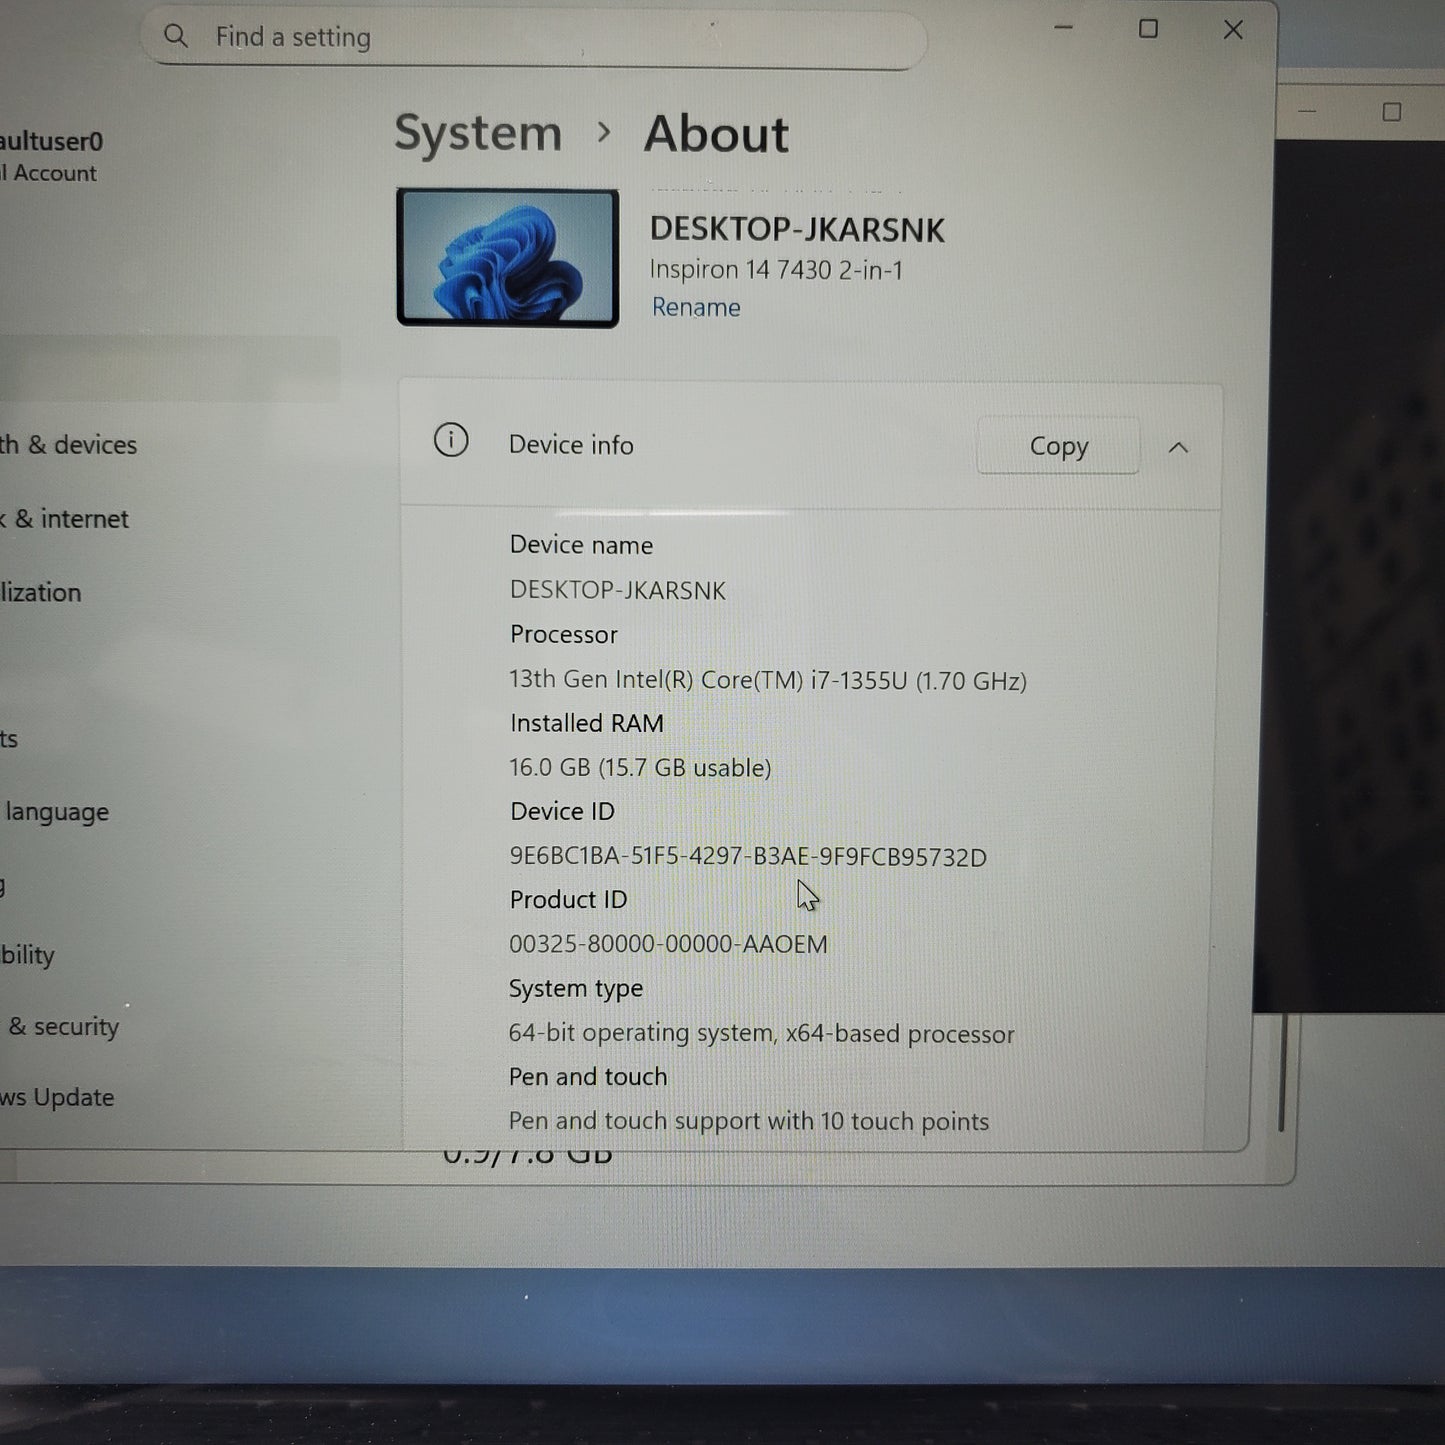Click the Copy button for device info
Viewport: 1445px width, 1445px height.
click(1057, 446)
